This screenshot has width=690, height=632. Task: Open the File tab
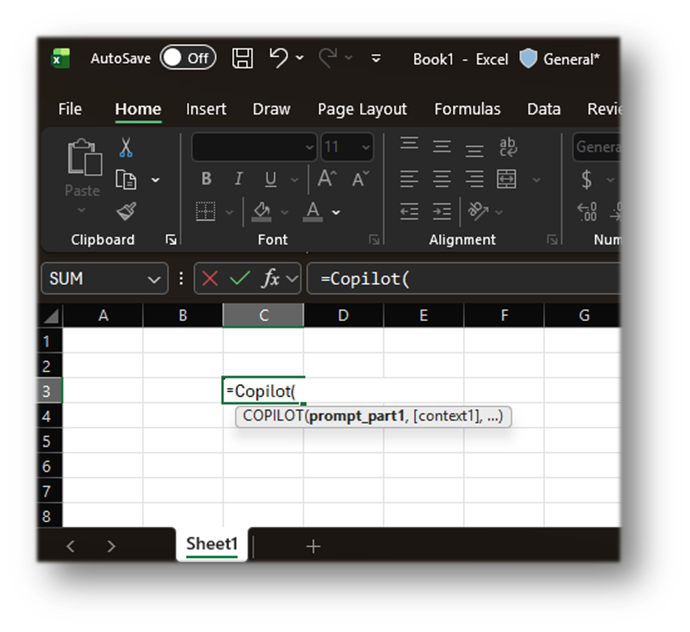point(70,109)
